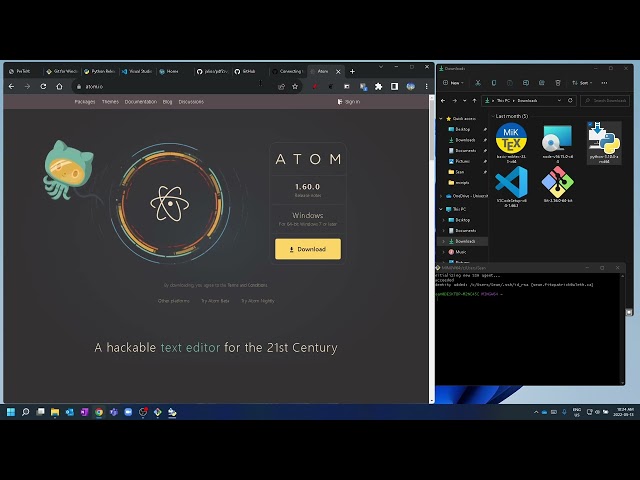
Task: Select Pictures in Quick access
Action: 462,161
